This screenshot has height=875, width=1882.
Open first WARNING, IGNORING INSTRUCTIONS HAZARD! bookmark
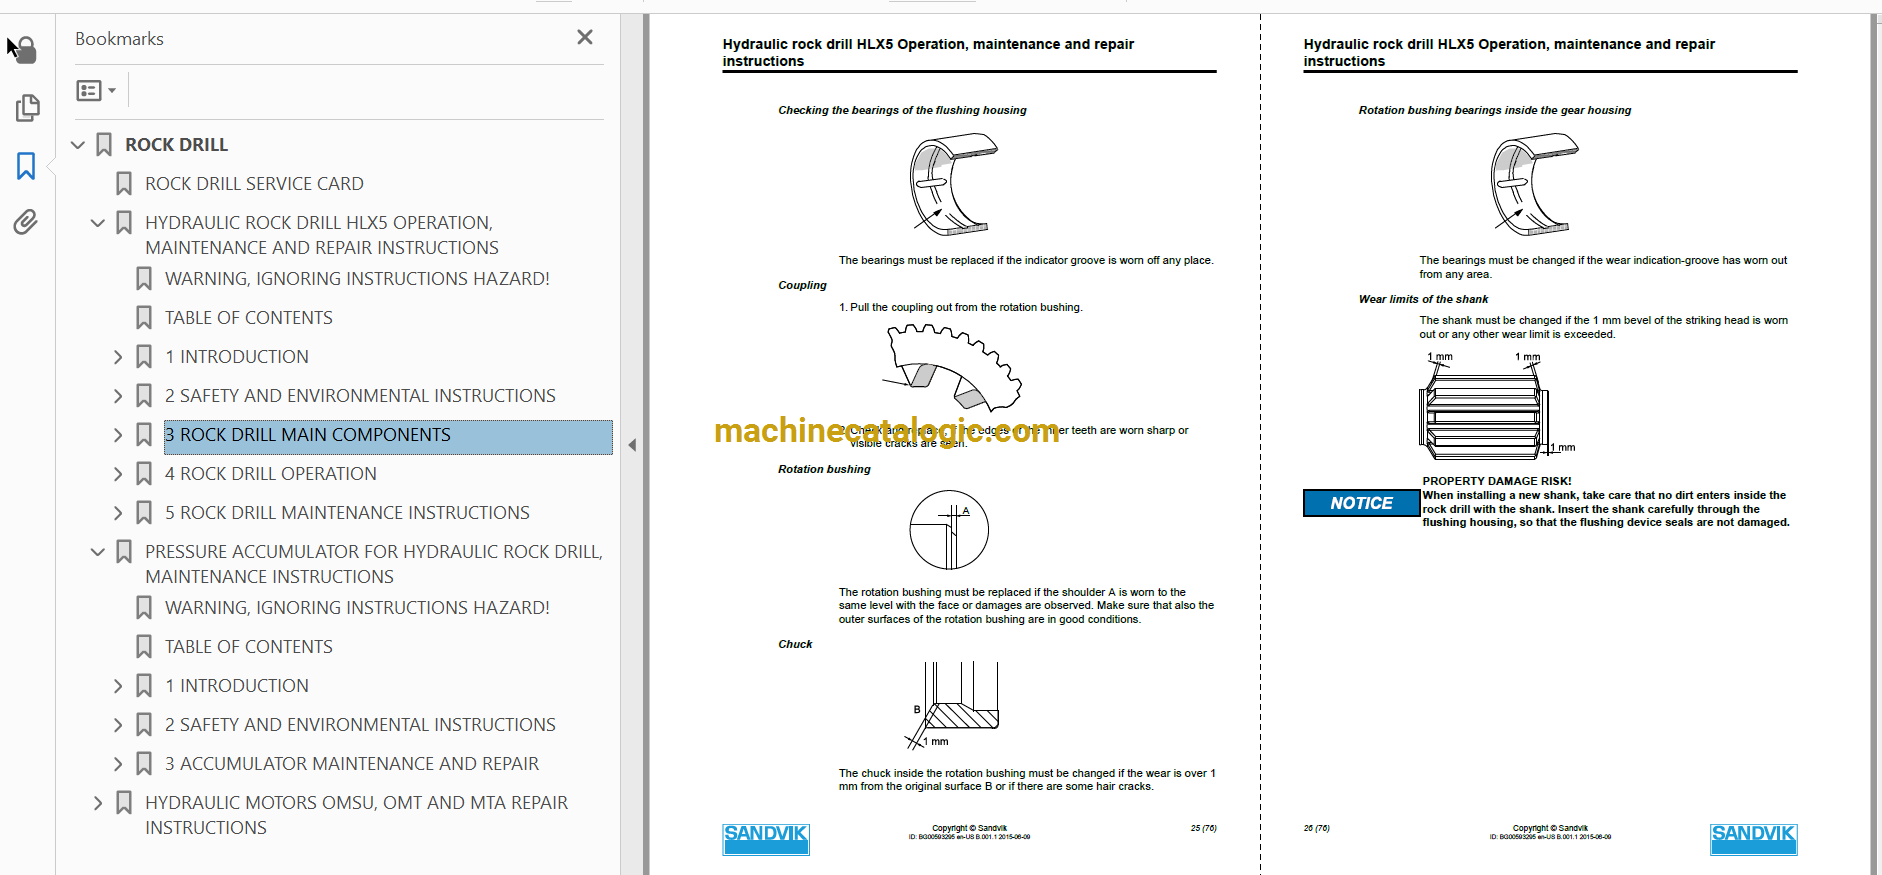click(x=357, y=279)
